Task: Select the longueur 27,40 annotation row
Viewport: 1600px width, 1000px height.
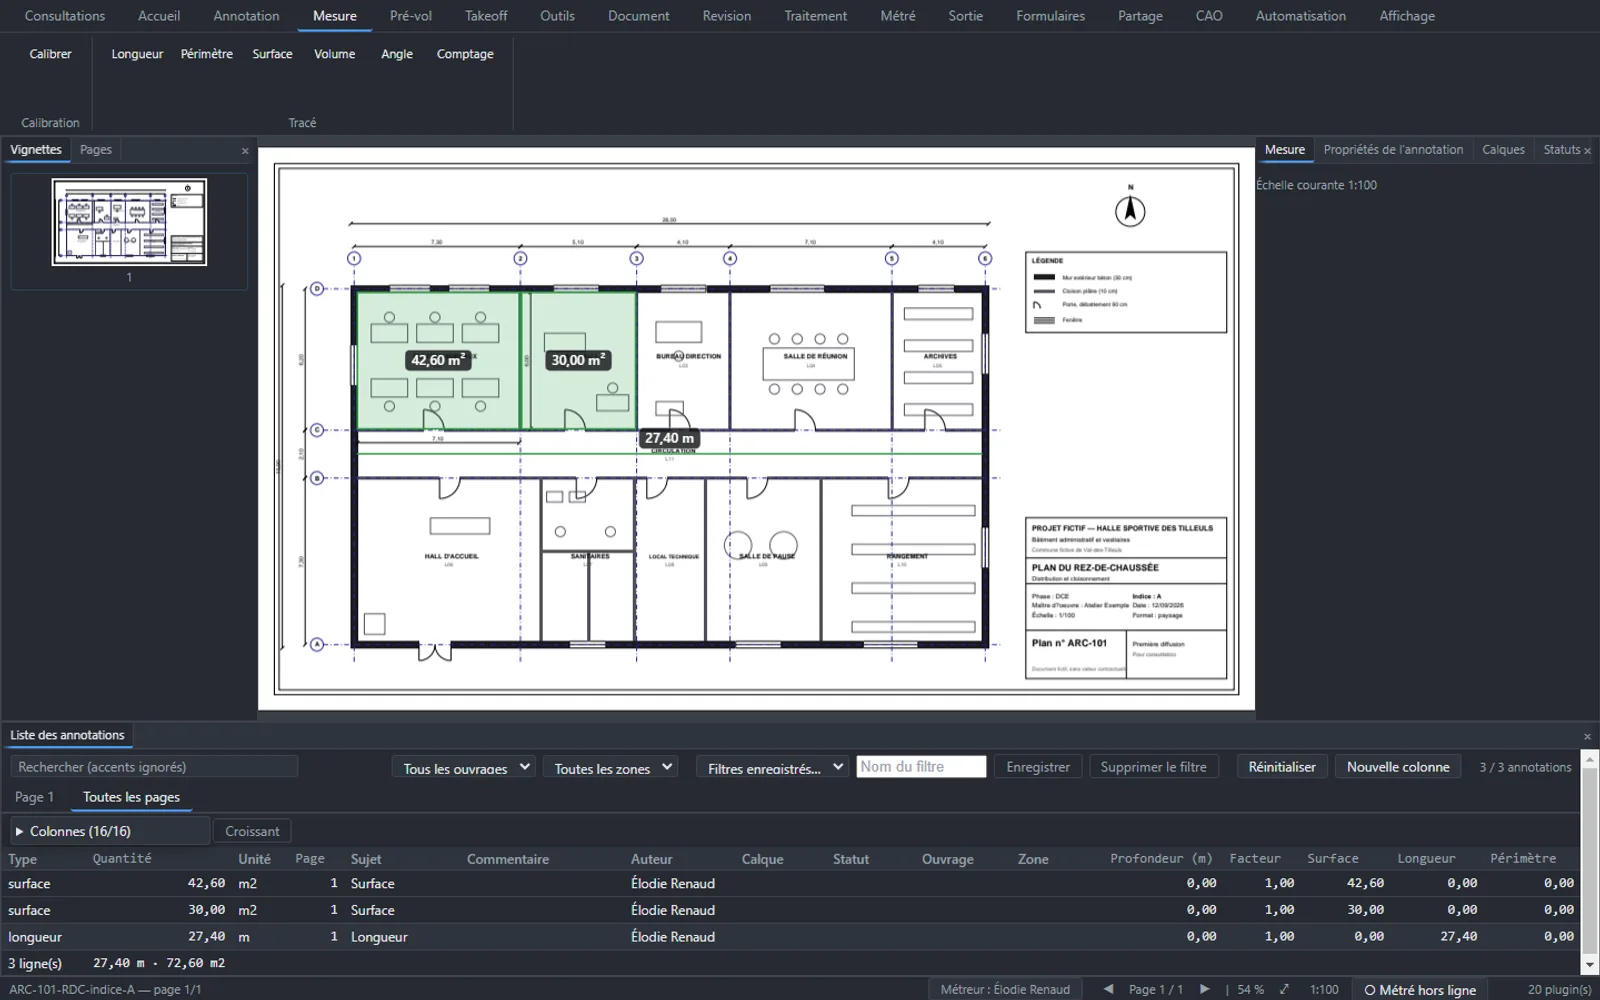Action: point(790,937)
